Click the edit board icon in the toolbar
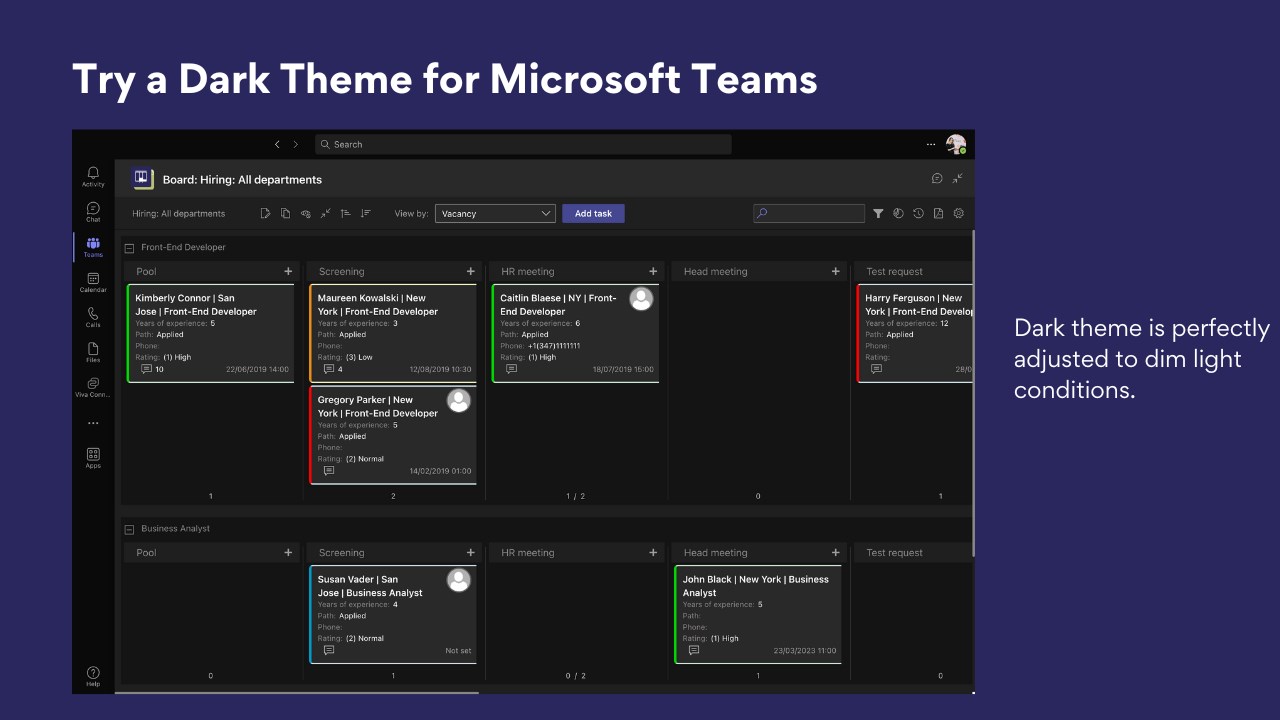Screen dimensions: 1280x720 (x=266, y=213)
